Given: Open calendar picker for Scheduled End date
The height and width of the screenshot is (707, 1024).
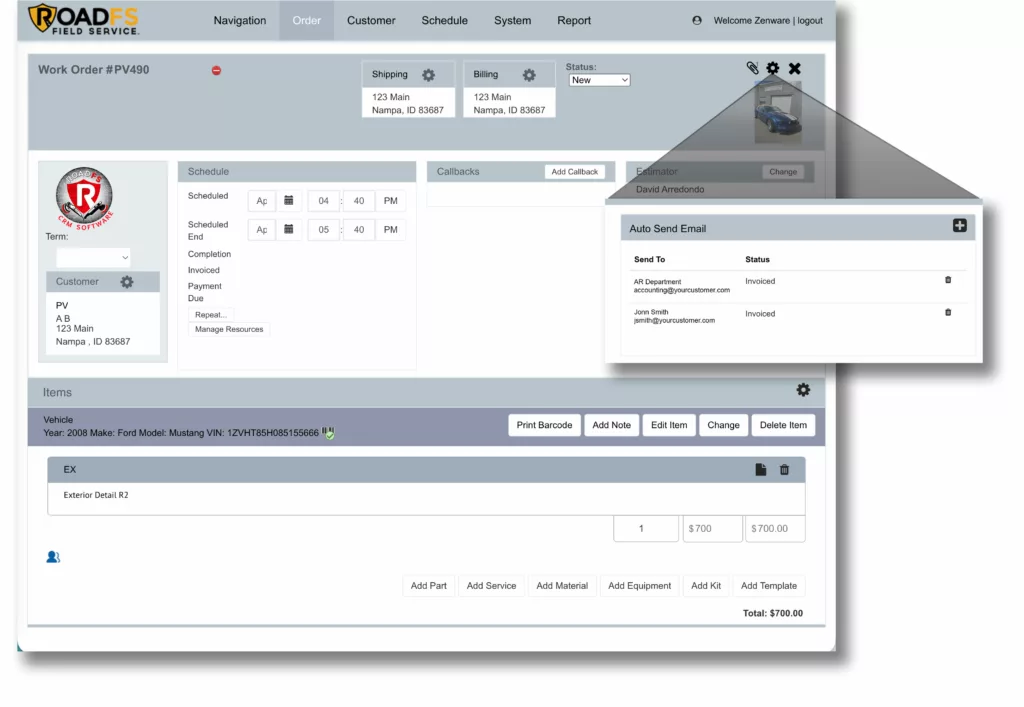Looking at the screenshot, I should click(x=289, y=229).
